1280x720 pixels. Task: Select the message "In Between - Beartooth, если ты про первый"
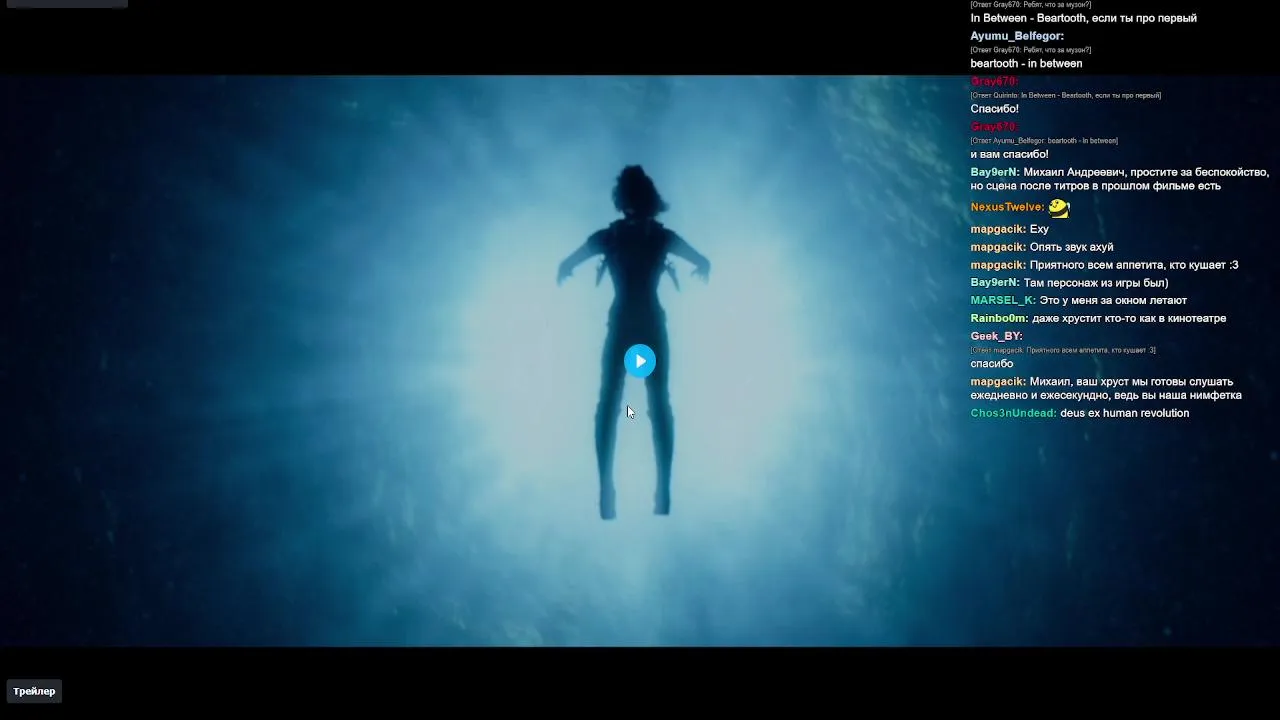(x=1083, y=18)
